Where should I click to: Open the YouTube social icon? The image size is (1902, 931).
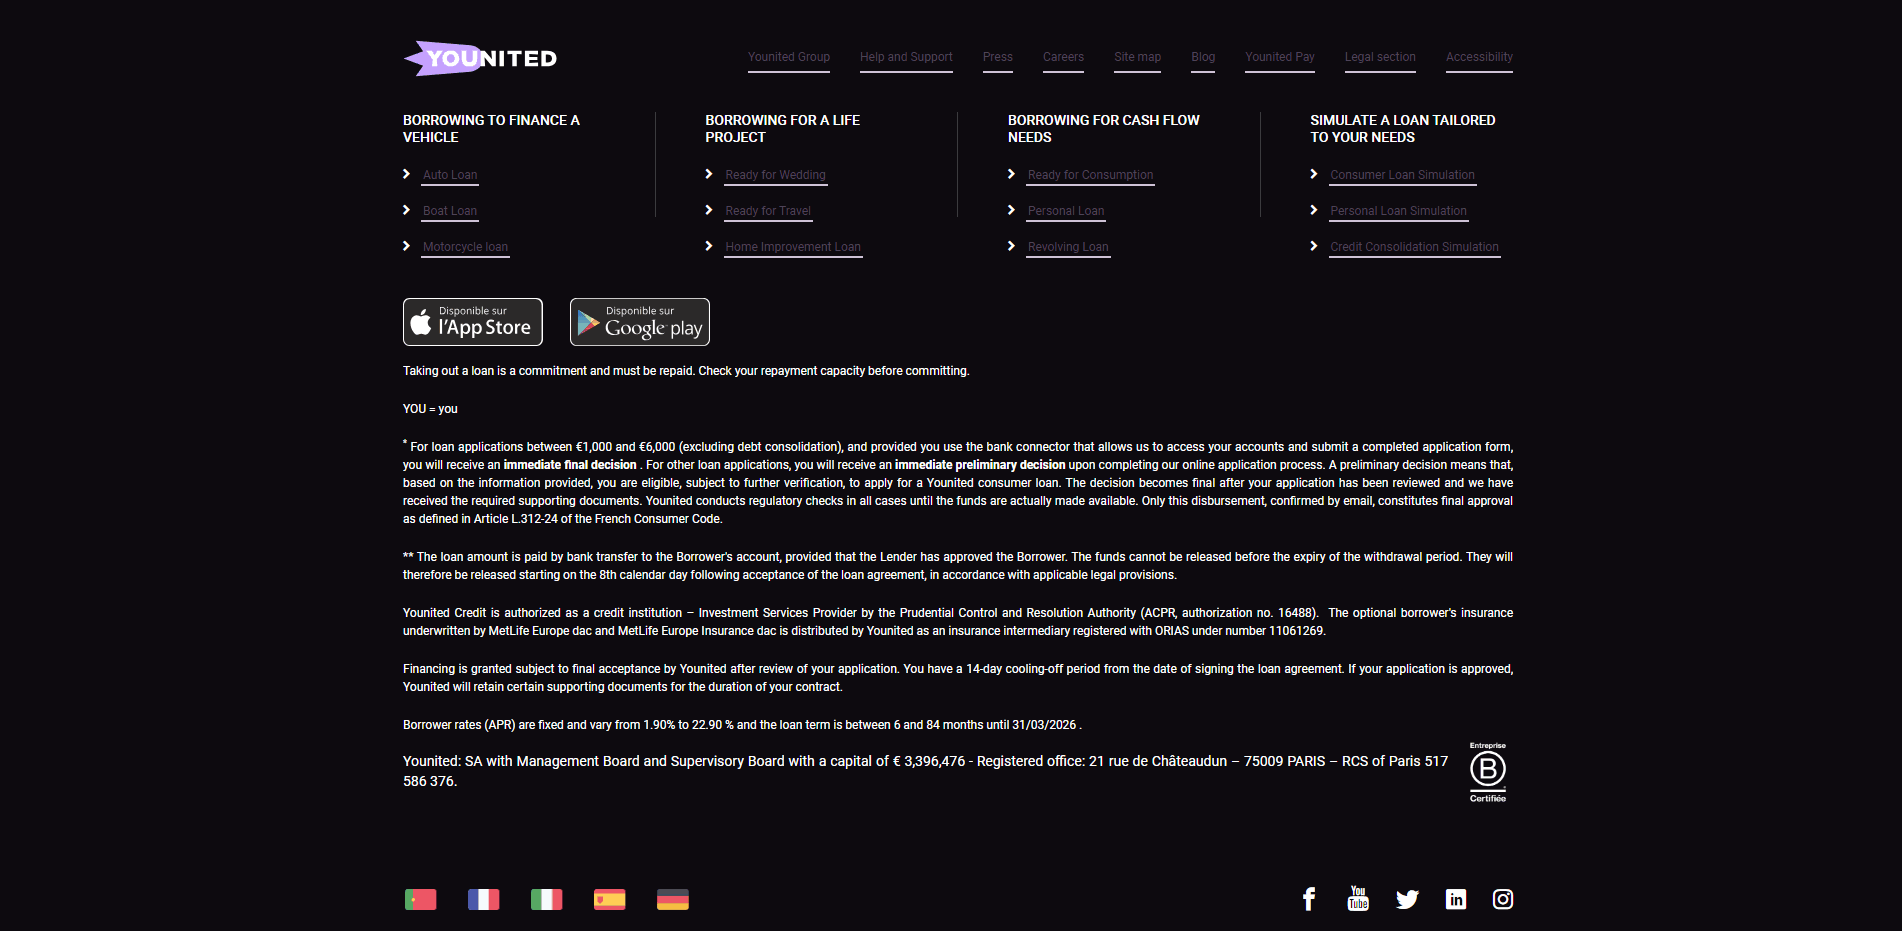click(x=1358, y=898)
